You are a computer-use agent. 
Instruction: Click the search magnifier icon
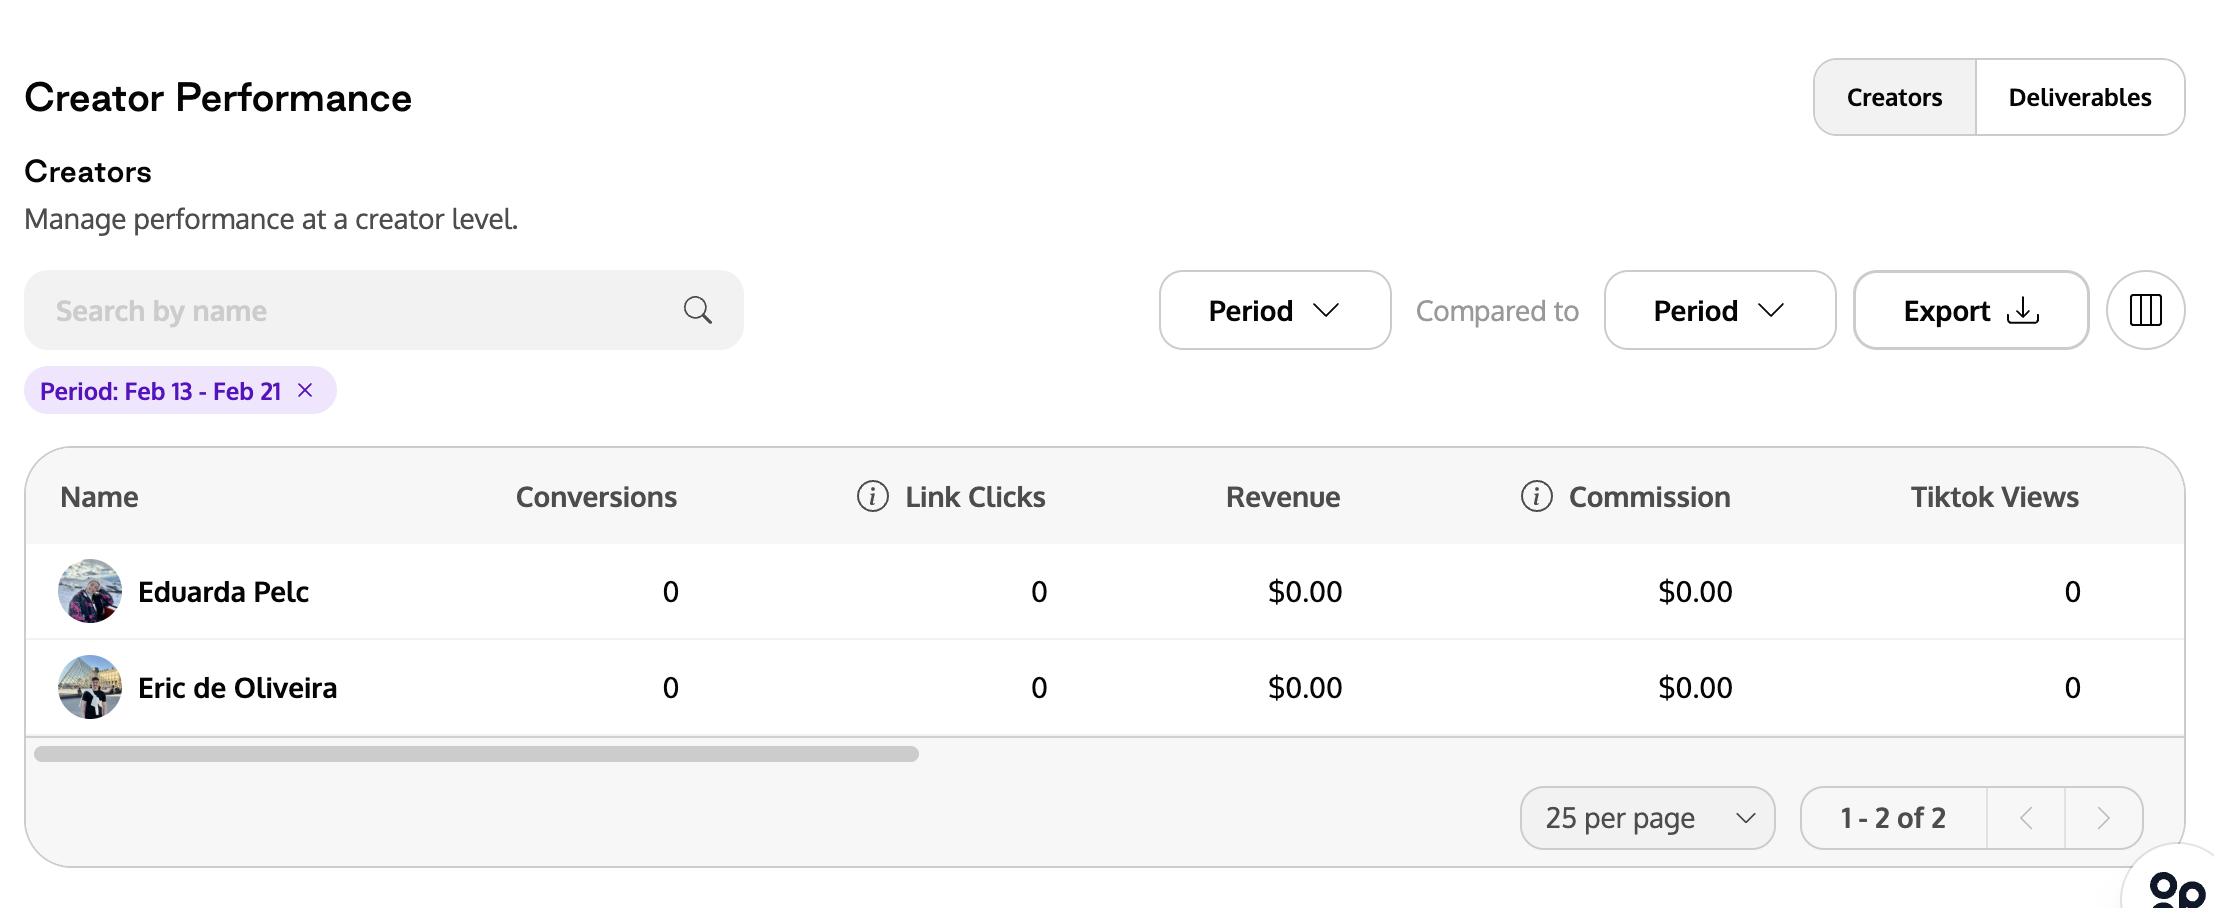coord(698,310)
